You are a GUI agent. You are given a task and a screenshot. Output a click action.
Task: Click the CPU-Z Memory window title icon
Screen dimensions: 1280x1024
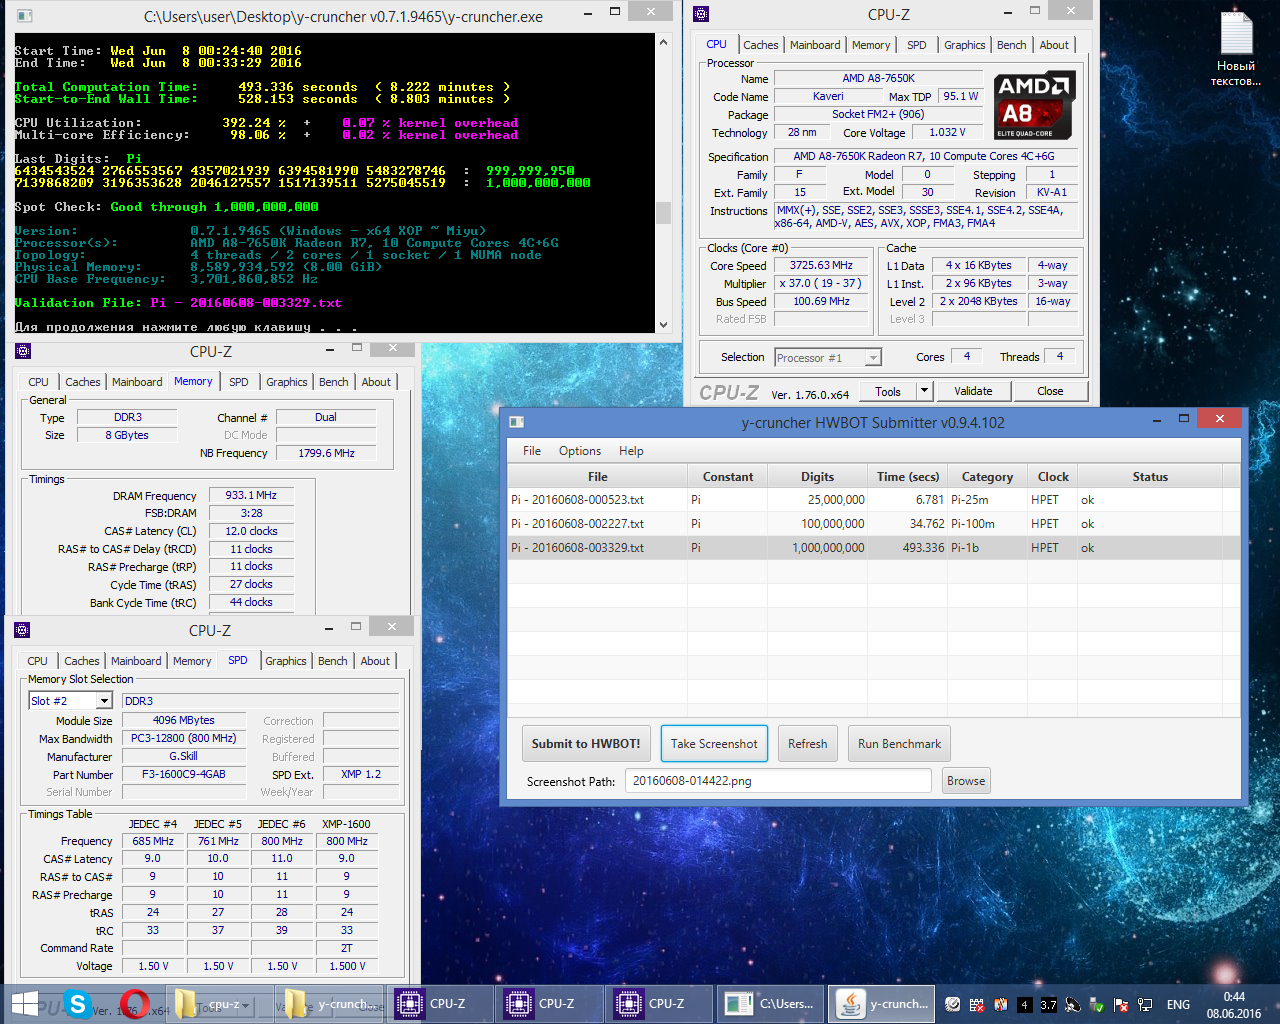pos(23,351)
